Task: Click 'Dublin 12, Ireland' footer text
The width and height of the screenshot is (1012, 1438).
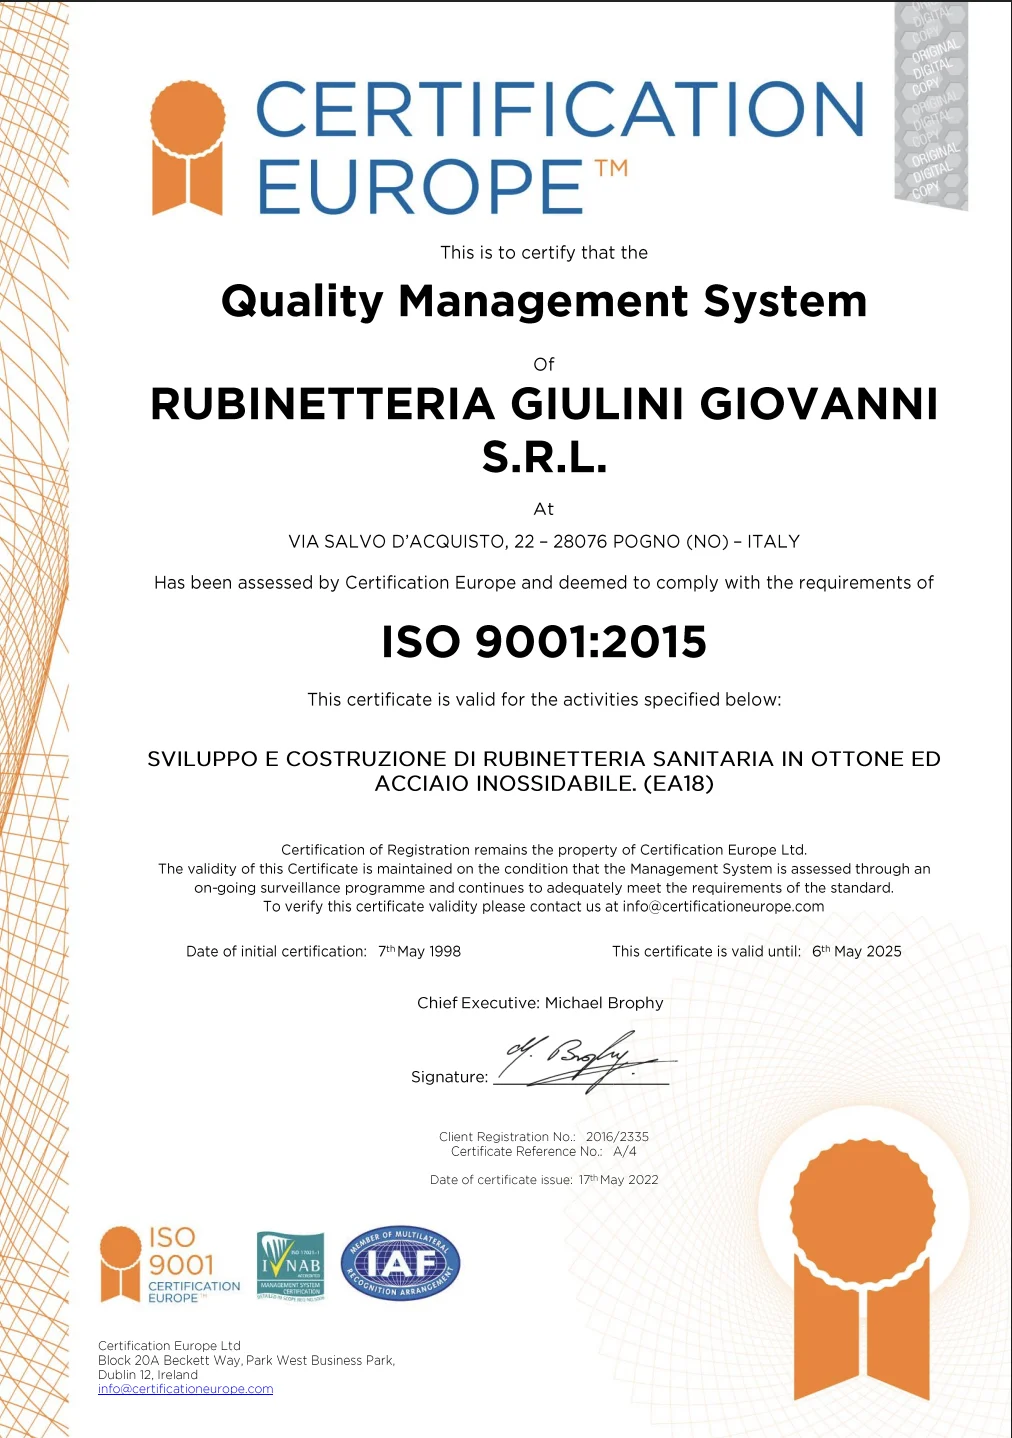Action: coord(148,1375)
